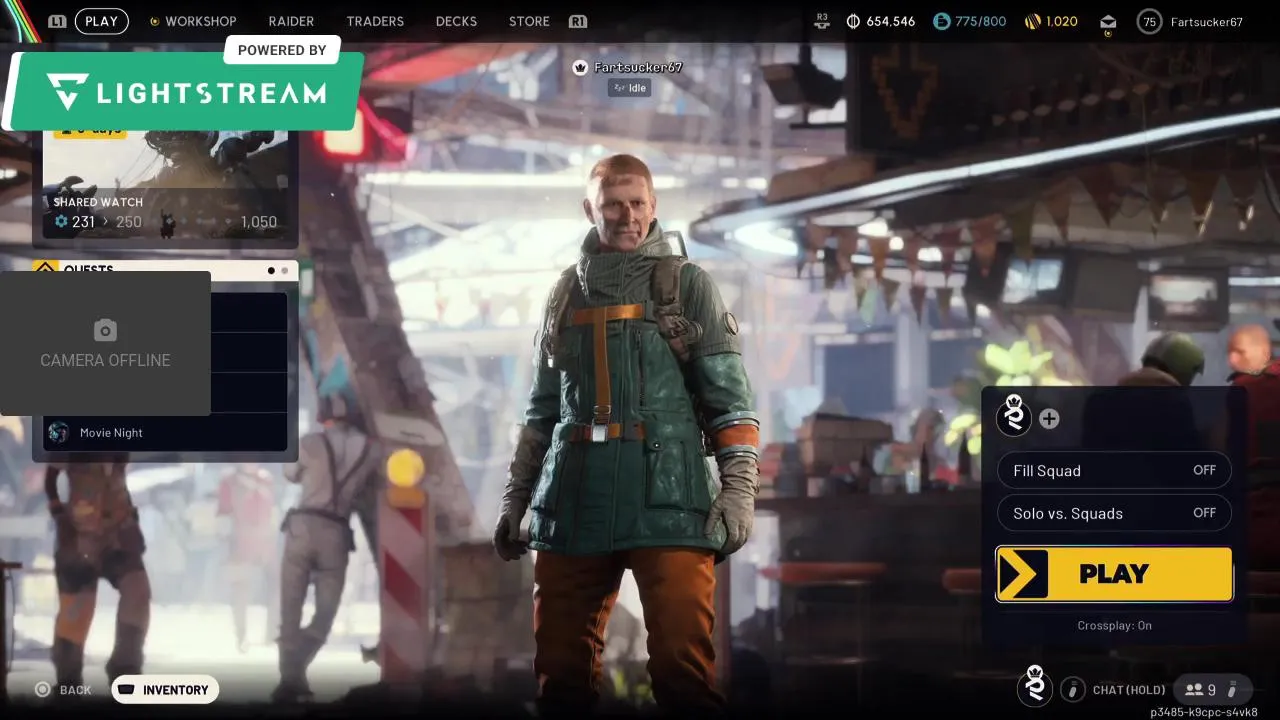Open the Fartsucker67 profile name in top bar
The image size is (1280, 720).
(1206, 21)
